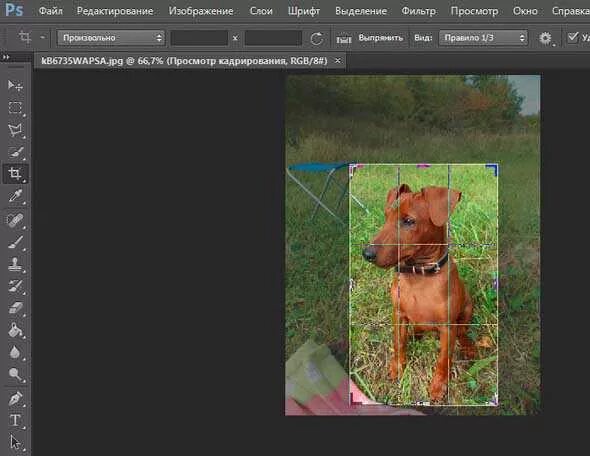The height and width of the screenshot is (456, 590).
Task: Open the Произвольно aspect ratio dropdown
Action: pyautogui.click(x=111, y=38)
